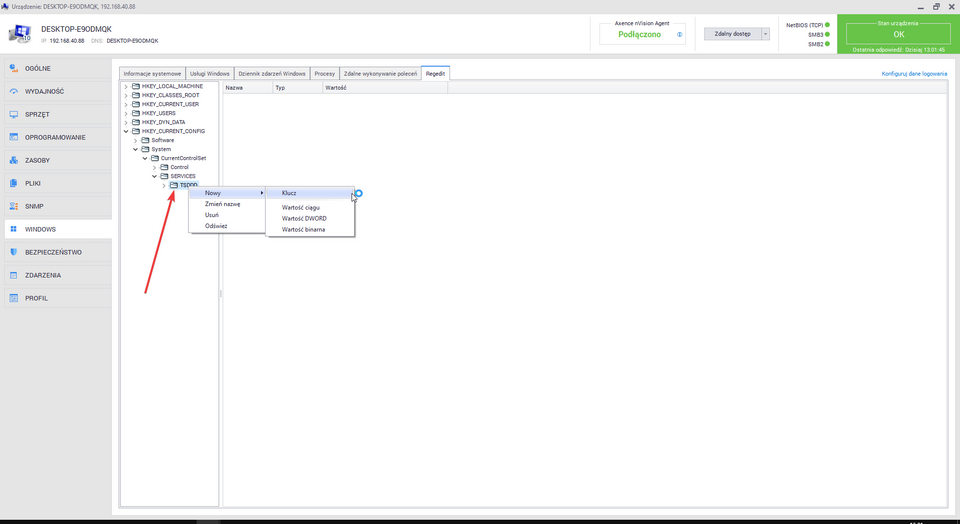Collapse the HKEY_CURRENT_CONFIG tree node

tap(126, 131)
